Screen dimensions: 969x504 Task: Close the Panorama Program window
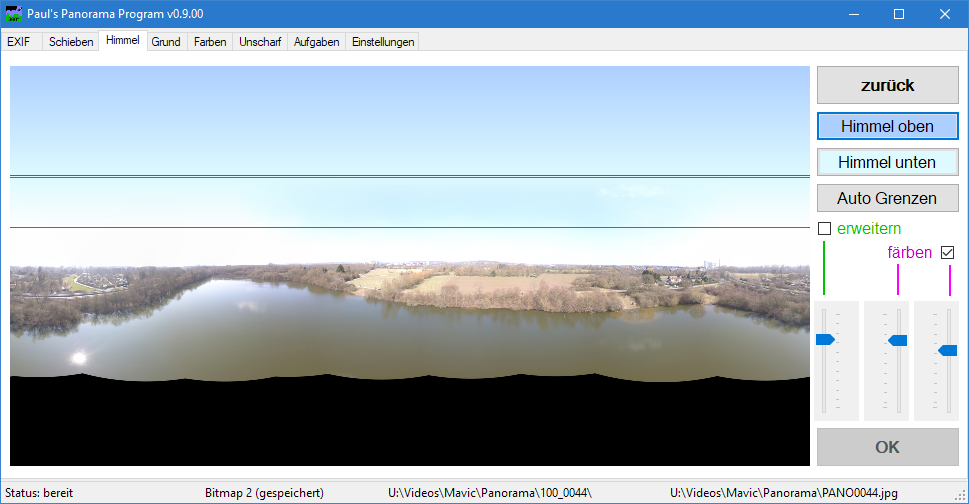click(945, 14)
